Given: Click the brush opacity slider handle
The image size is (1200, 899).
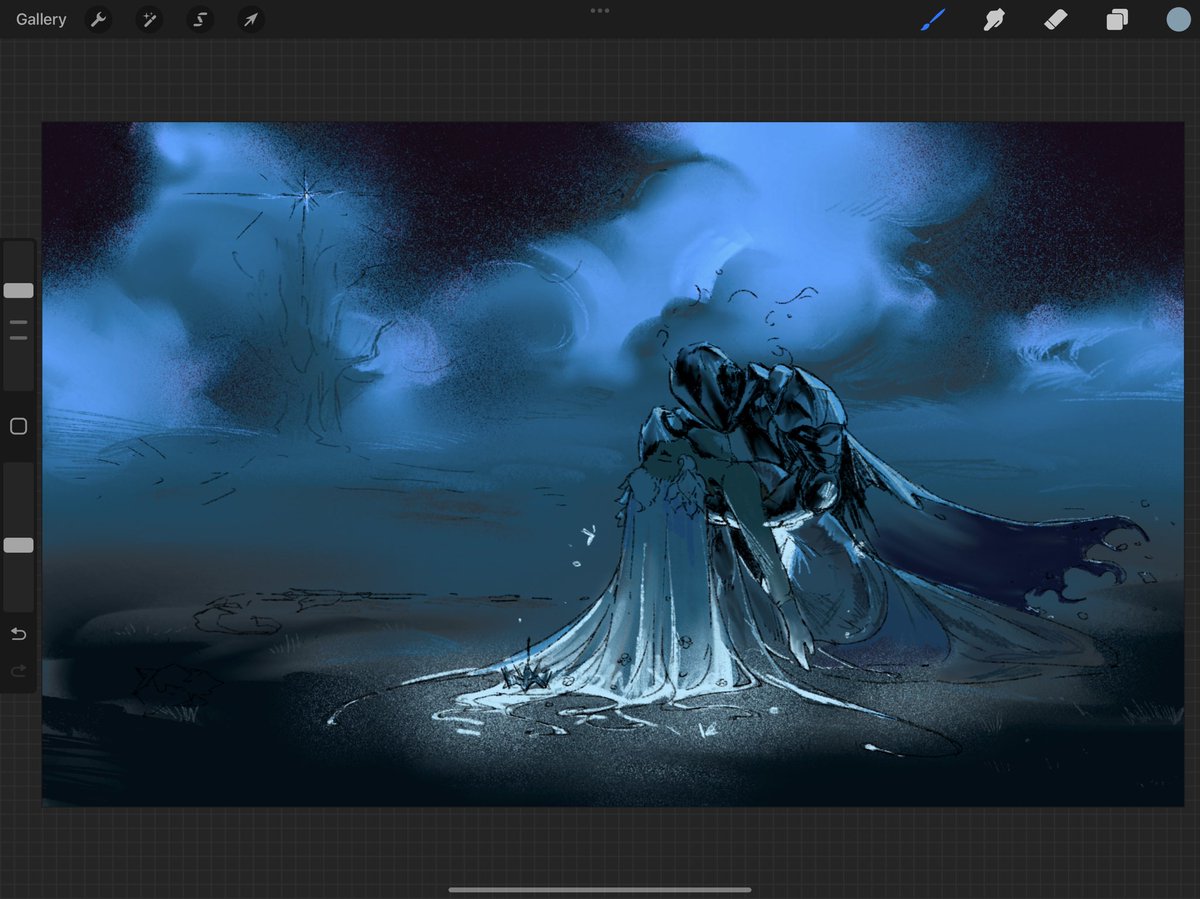Looking at the screenshot, I should (18, 545).
